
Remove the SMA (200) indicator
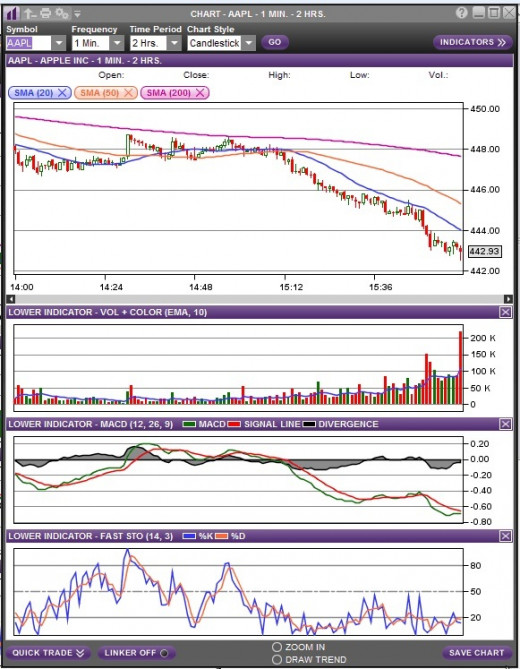click(x=200, y=93)
